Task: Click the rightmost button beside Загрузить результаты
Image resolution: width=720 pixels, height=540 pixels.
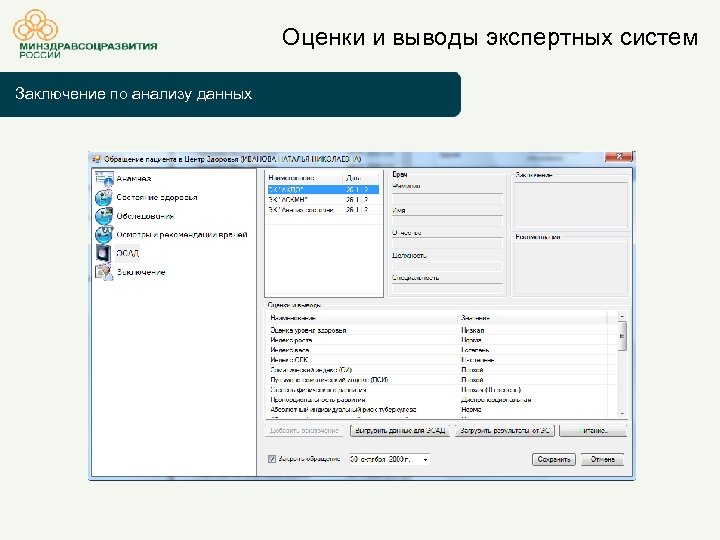Action: (593, 431)
